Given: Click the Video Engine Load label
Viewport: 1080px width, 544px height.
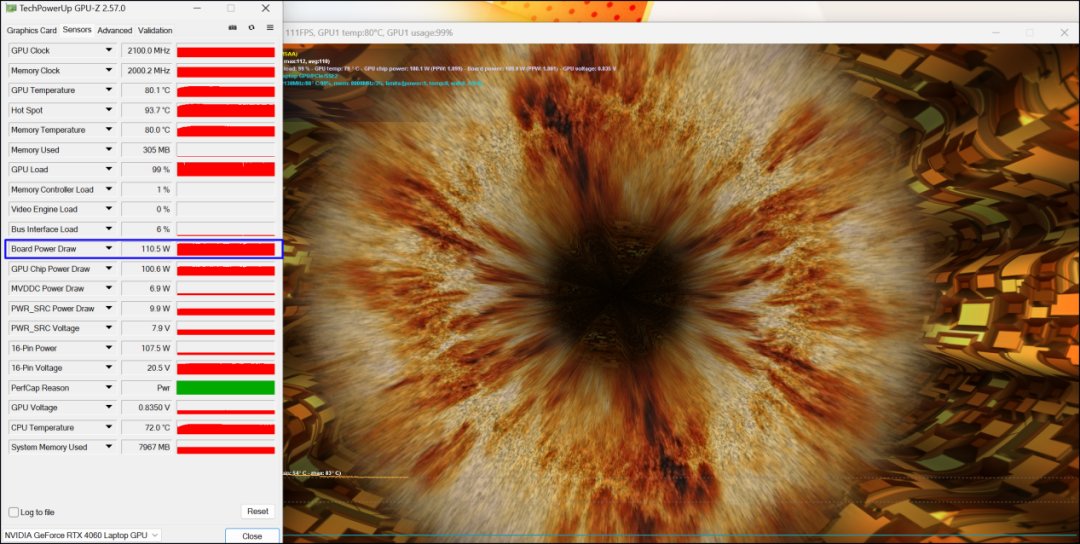Looking at the screenshot, I should 44,209.
